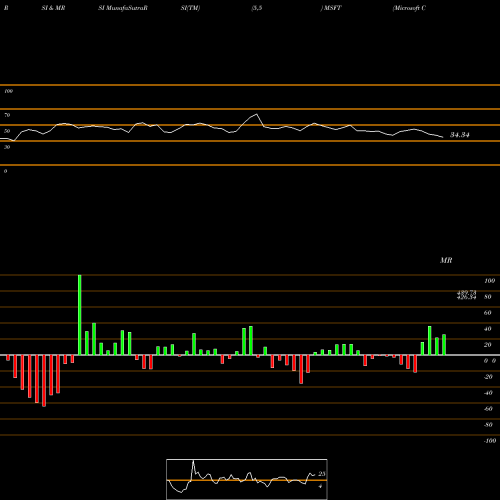This screenshot has height=500, width=500.
Task: Click the MR axis label 60
Action: coord(488,313)
